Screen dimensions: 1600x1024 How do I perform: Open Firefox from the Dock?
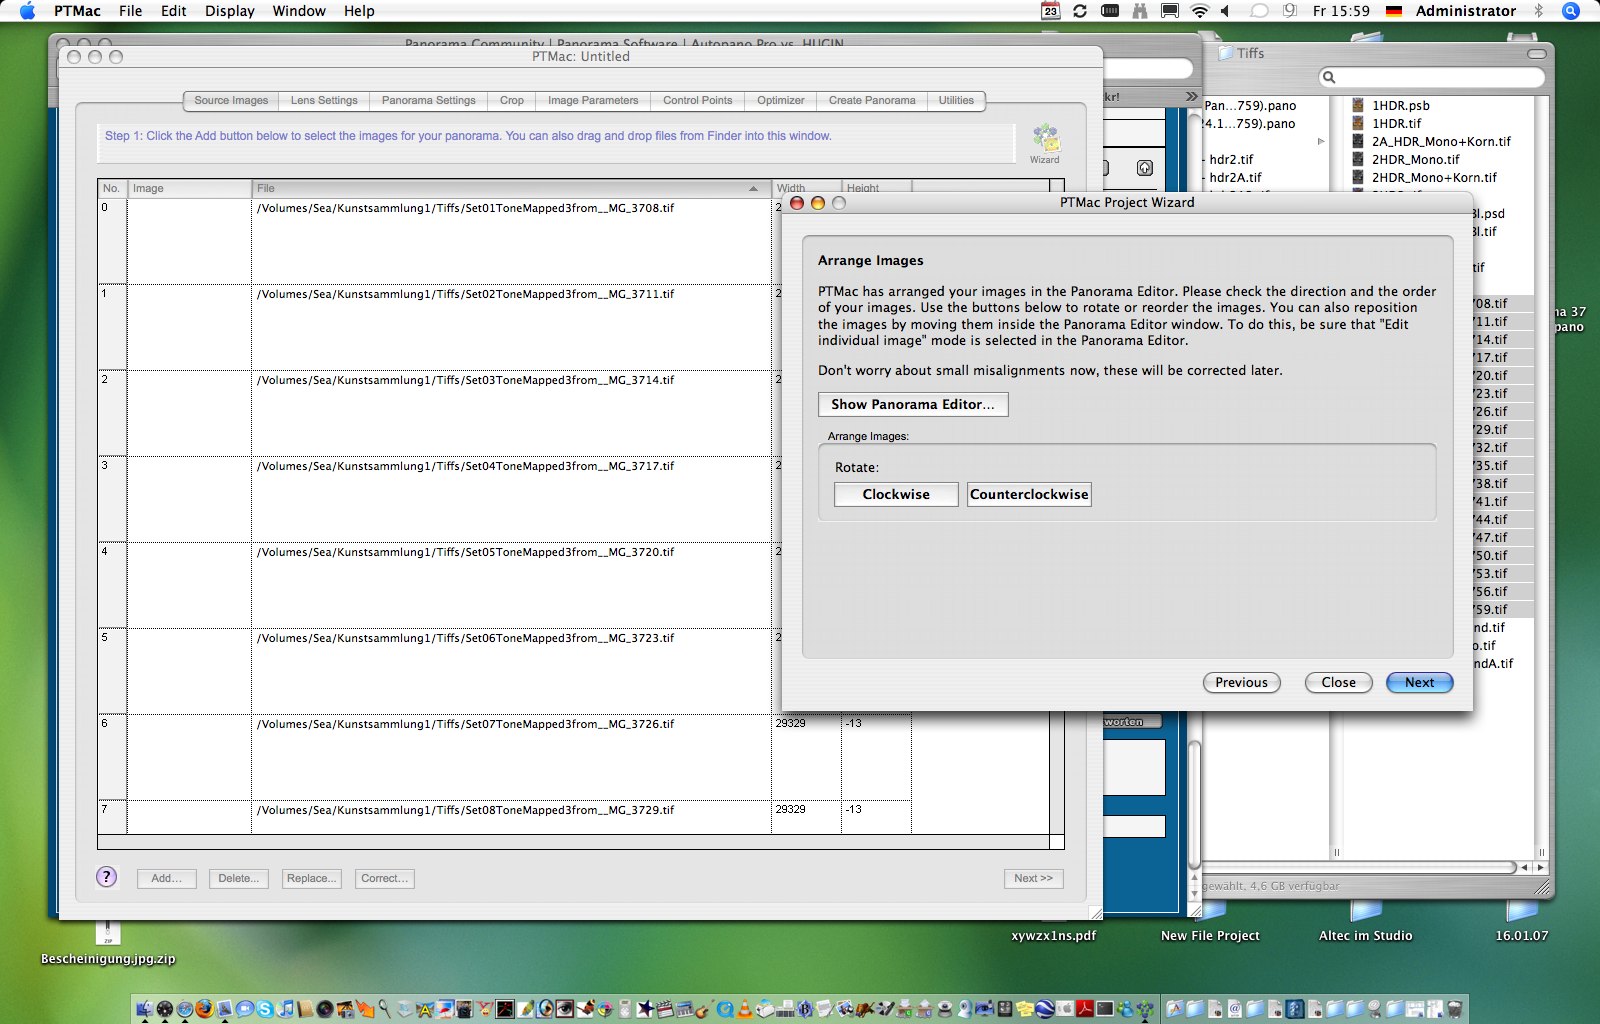[205, 1009]
